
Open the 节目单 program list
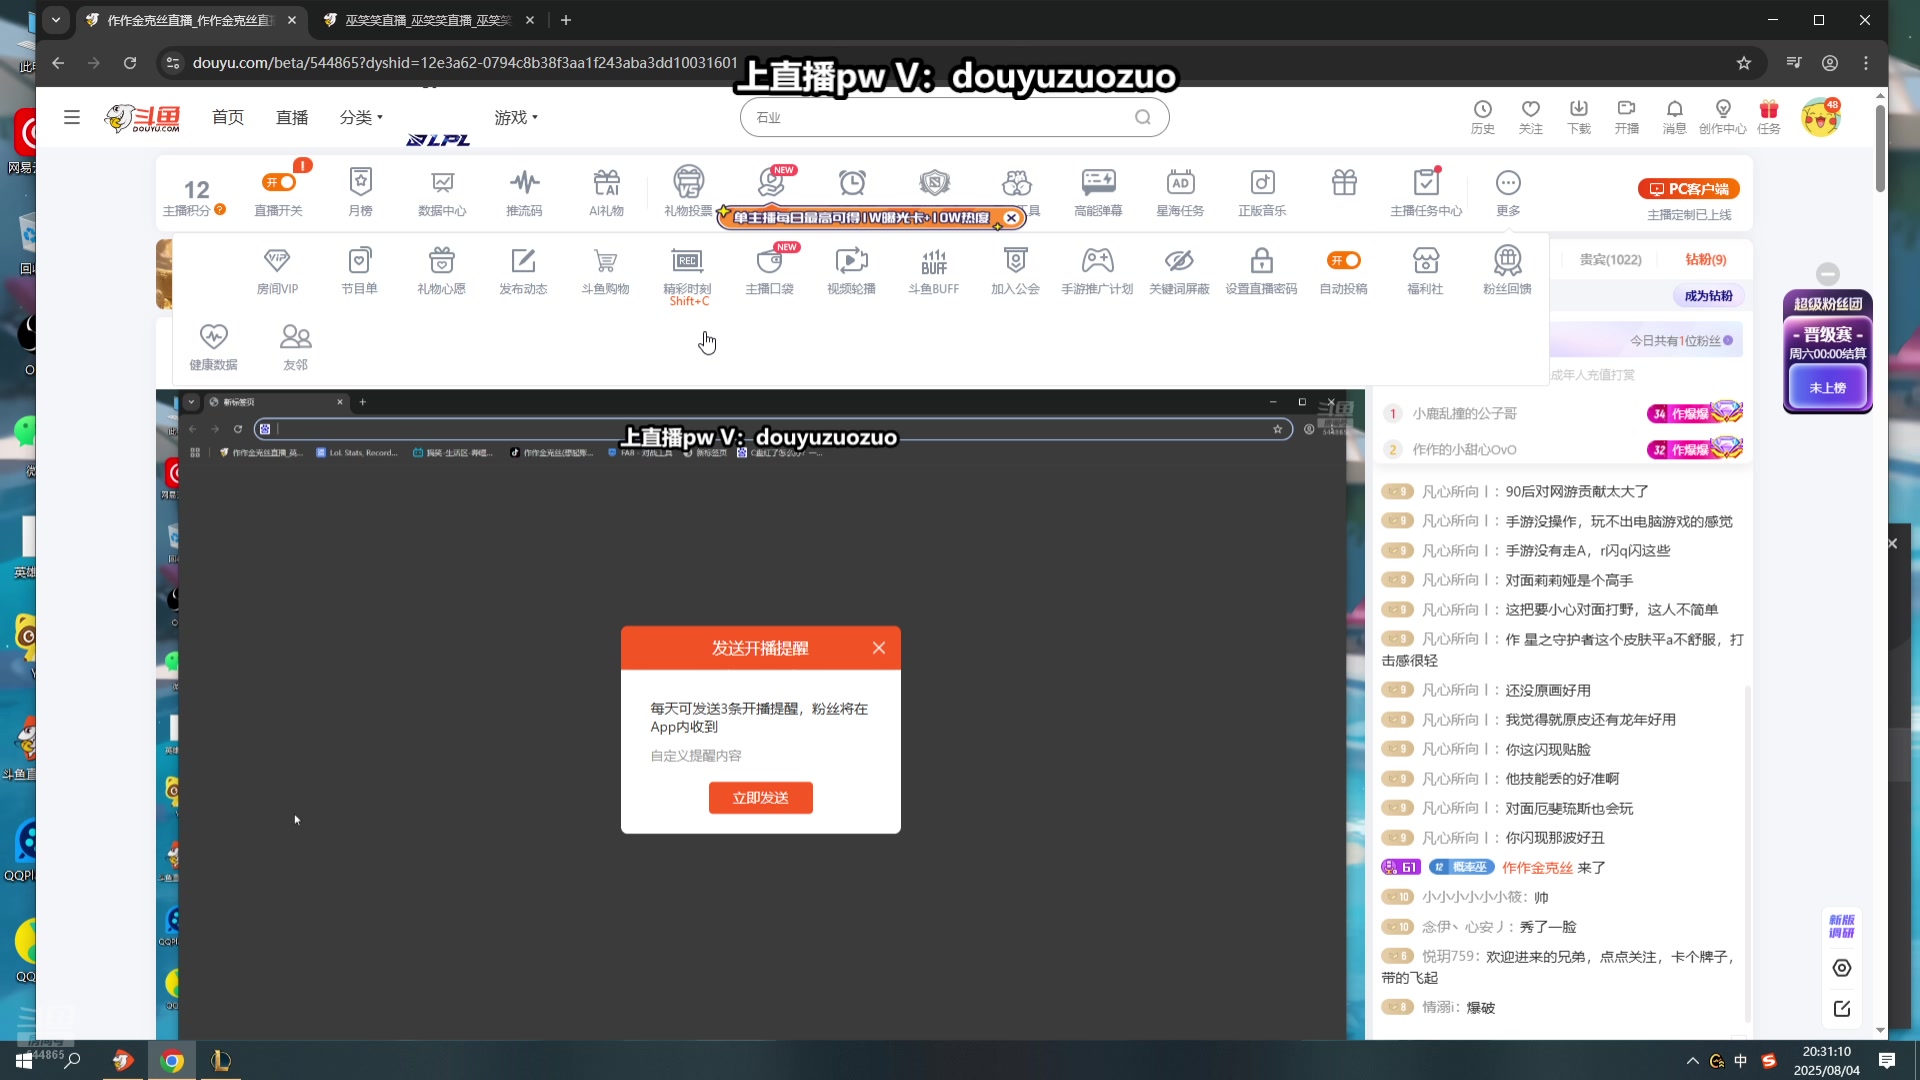(x=359, y=271)
